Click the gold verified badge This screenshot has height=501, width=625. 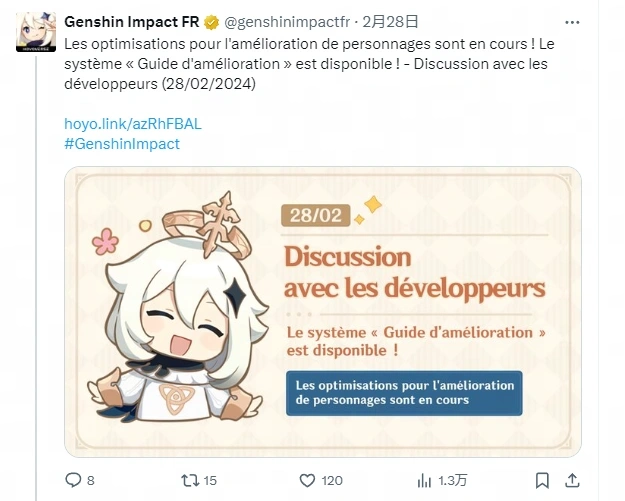point(211,22)
